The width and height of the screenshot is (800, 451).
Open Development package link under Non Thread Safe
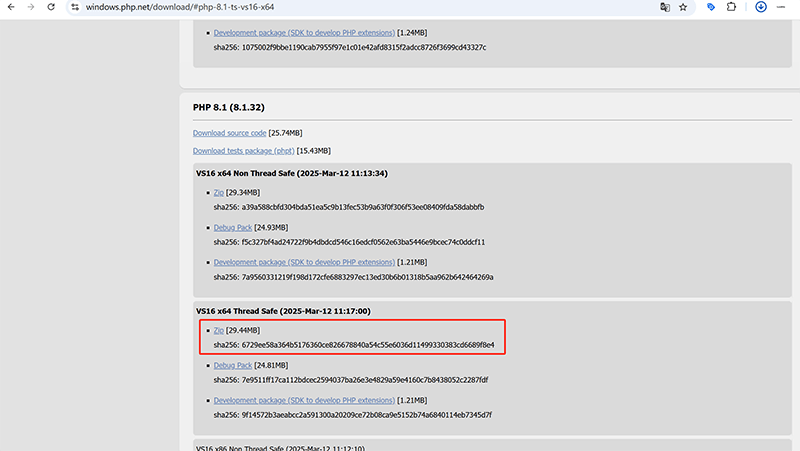pyautogui.click(x=304, y=262)
